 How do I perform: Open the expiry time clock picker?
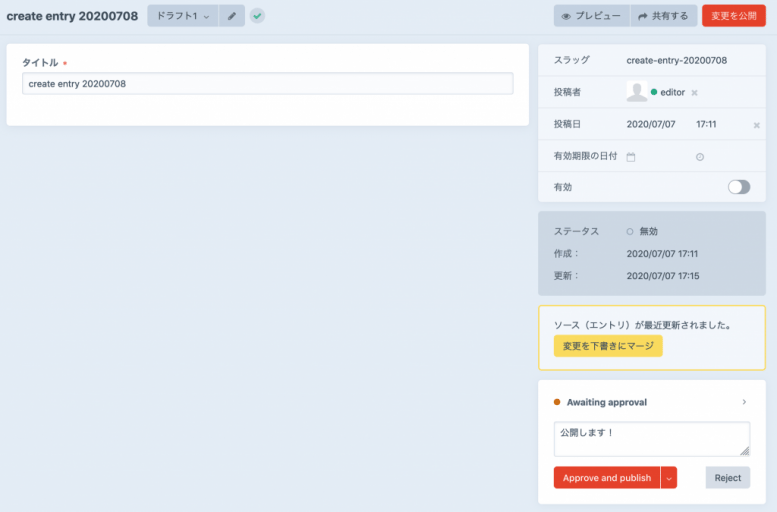(x=699, y=157)
